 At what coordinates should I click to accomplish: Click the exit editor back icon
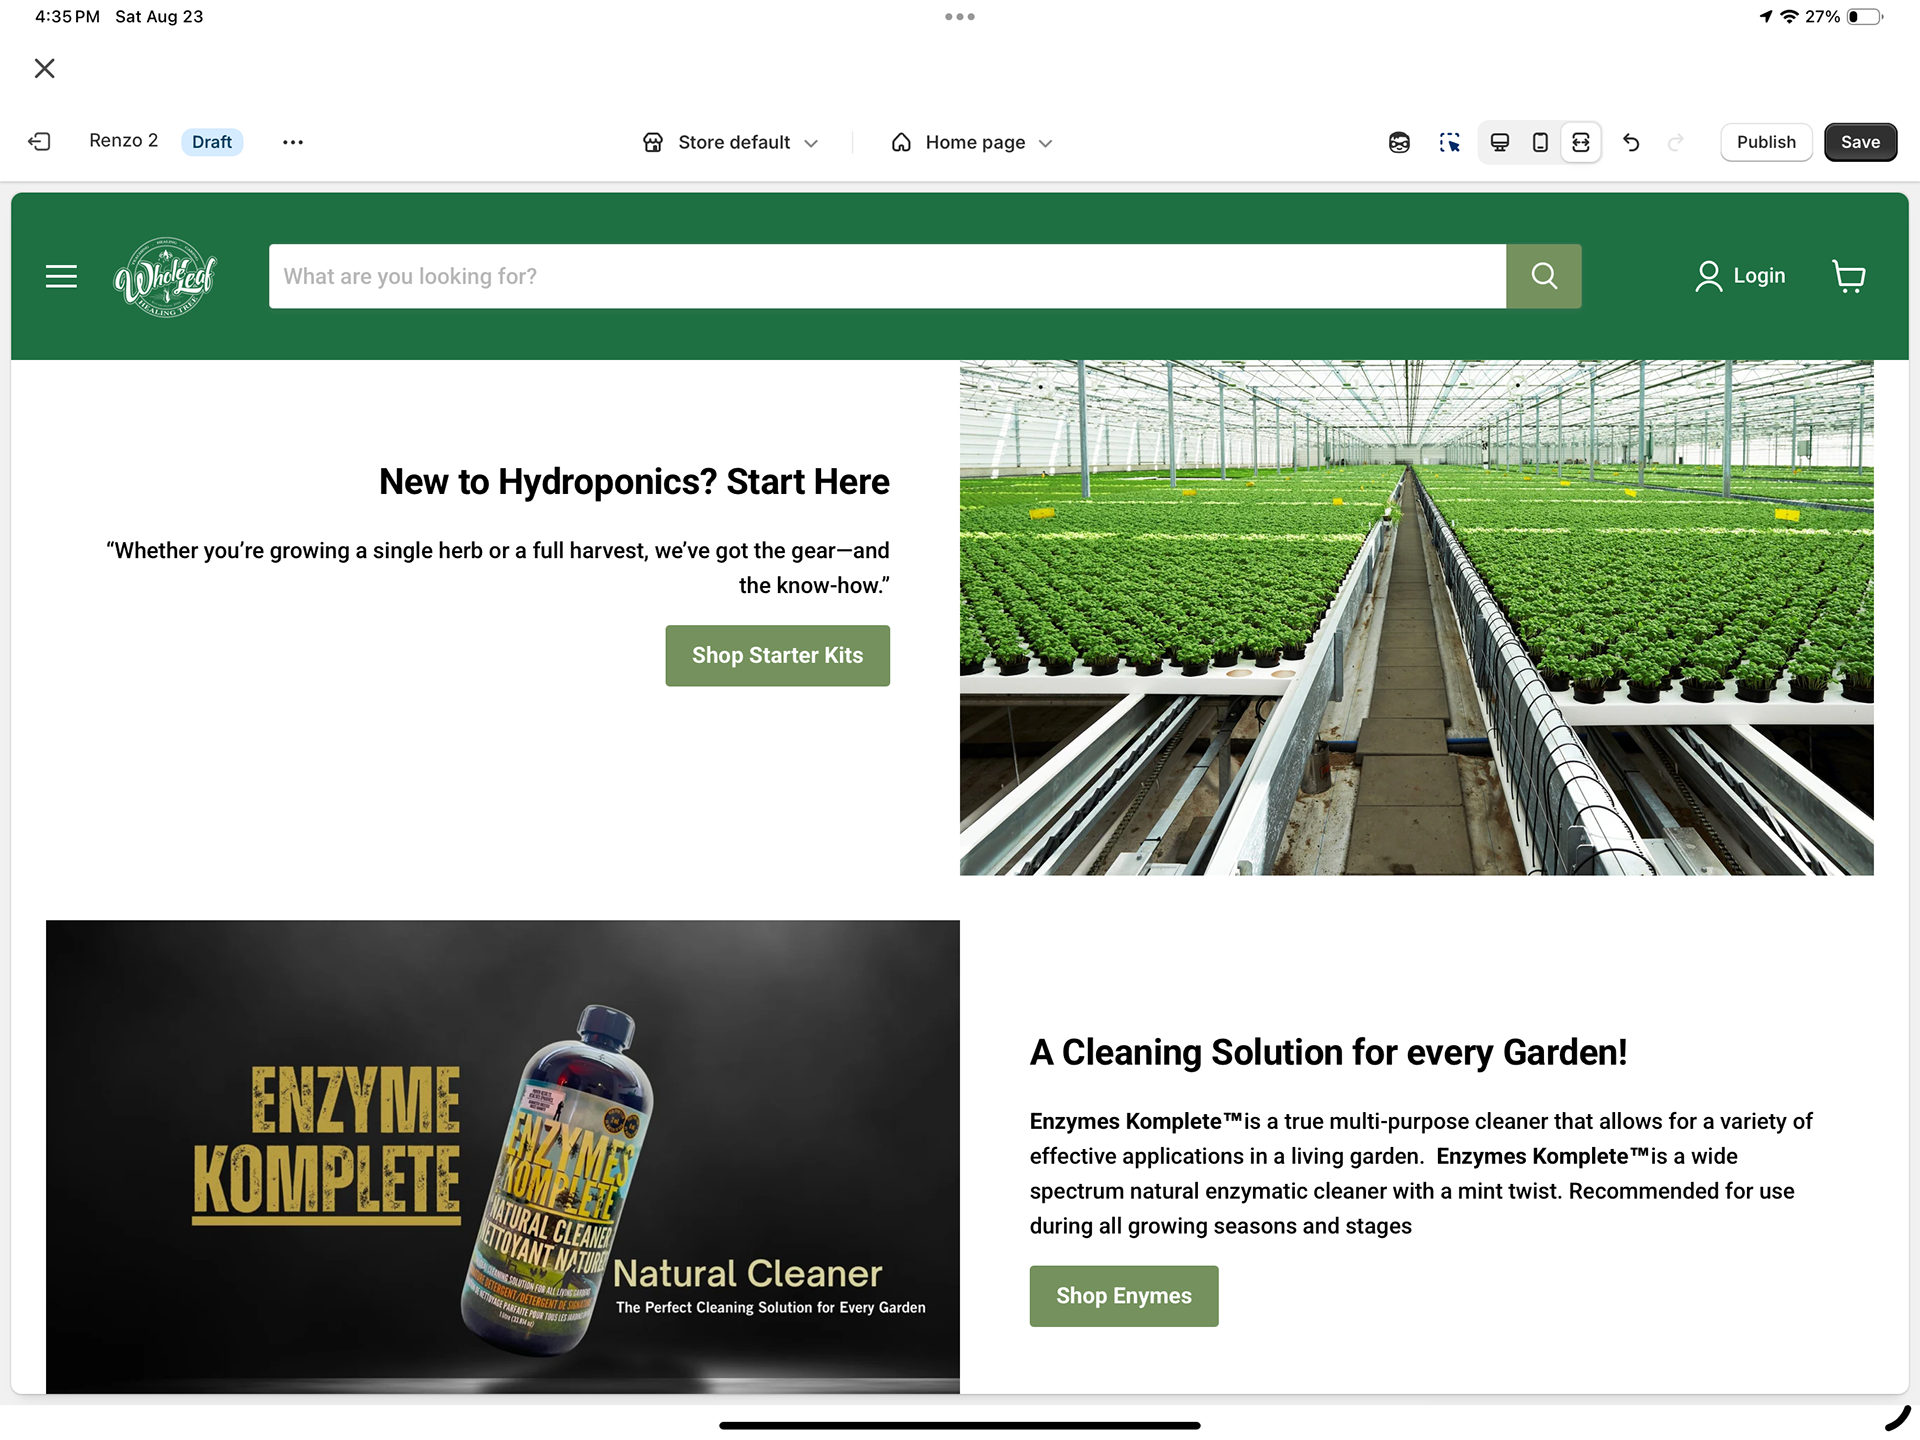click(x=39, y=142)
